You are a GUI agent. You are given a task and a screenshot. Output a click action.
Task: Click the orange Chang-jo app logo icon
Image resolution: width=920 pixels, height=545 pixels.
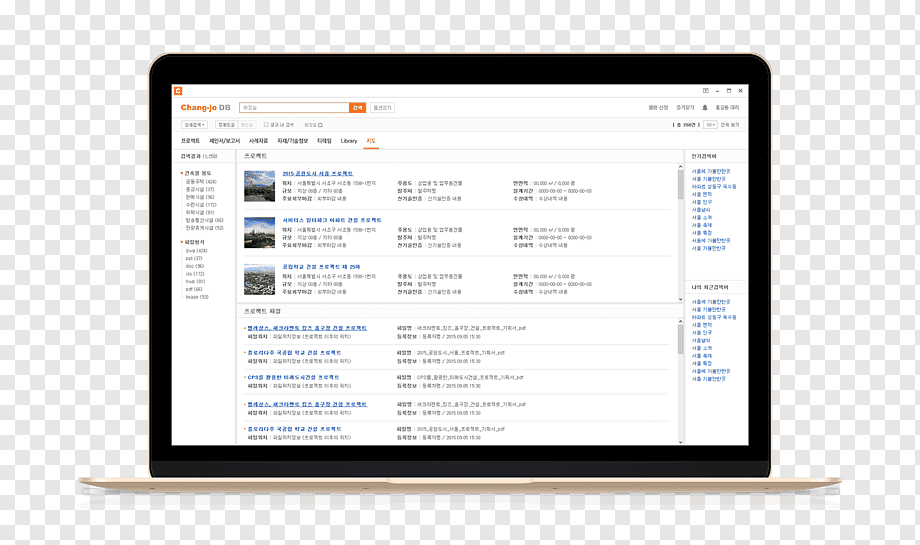click(178, 91)
